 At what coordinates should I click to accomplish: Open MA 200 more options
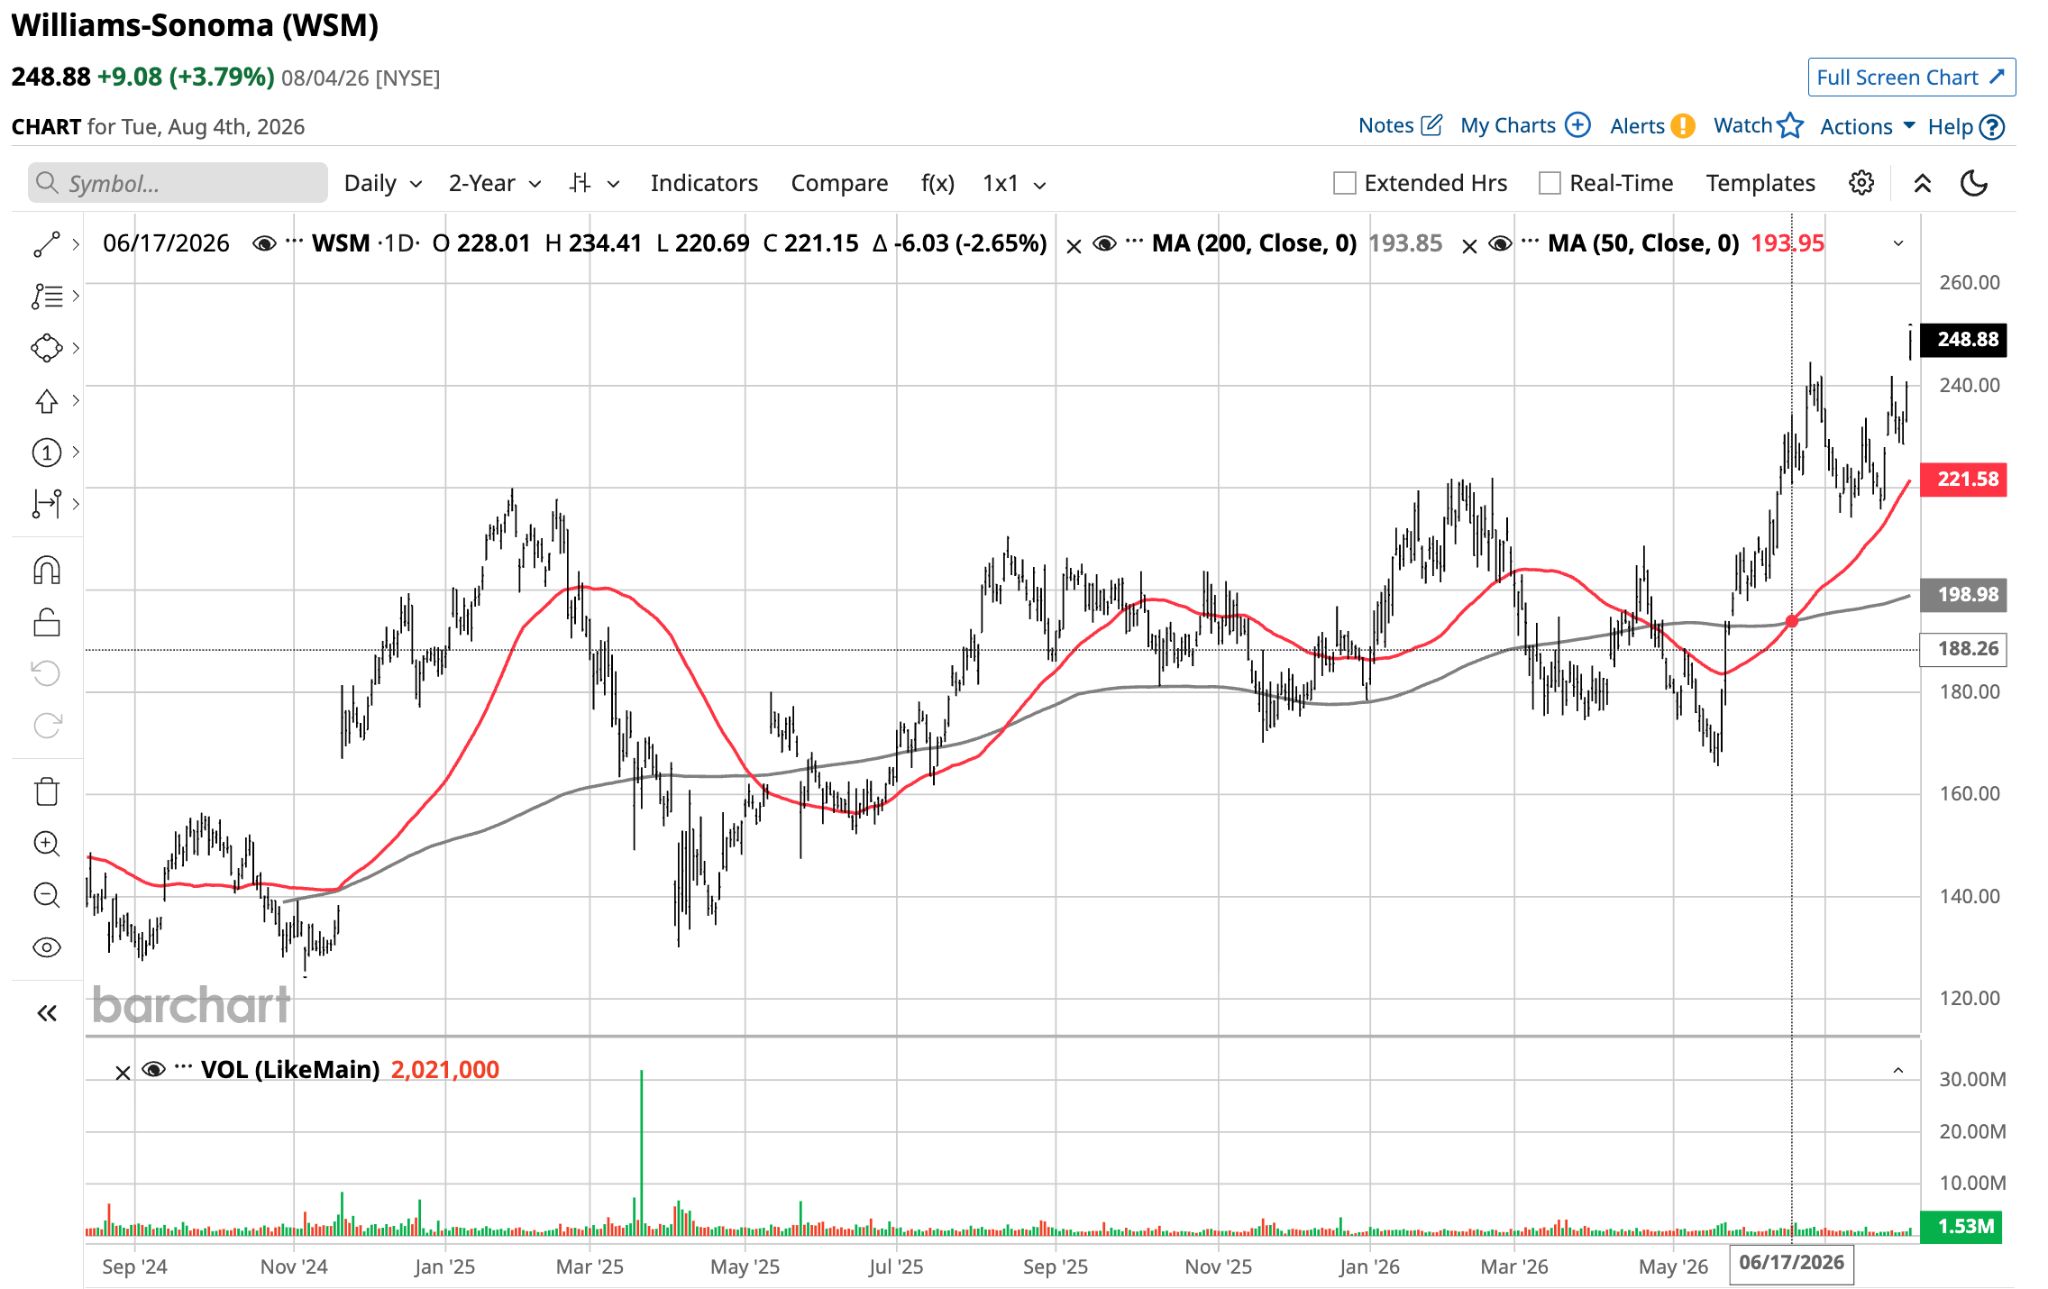click(1134, 241)
